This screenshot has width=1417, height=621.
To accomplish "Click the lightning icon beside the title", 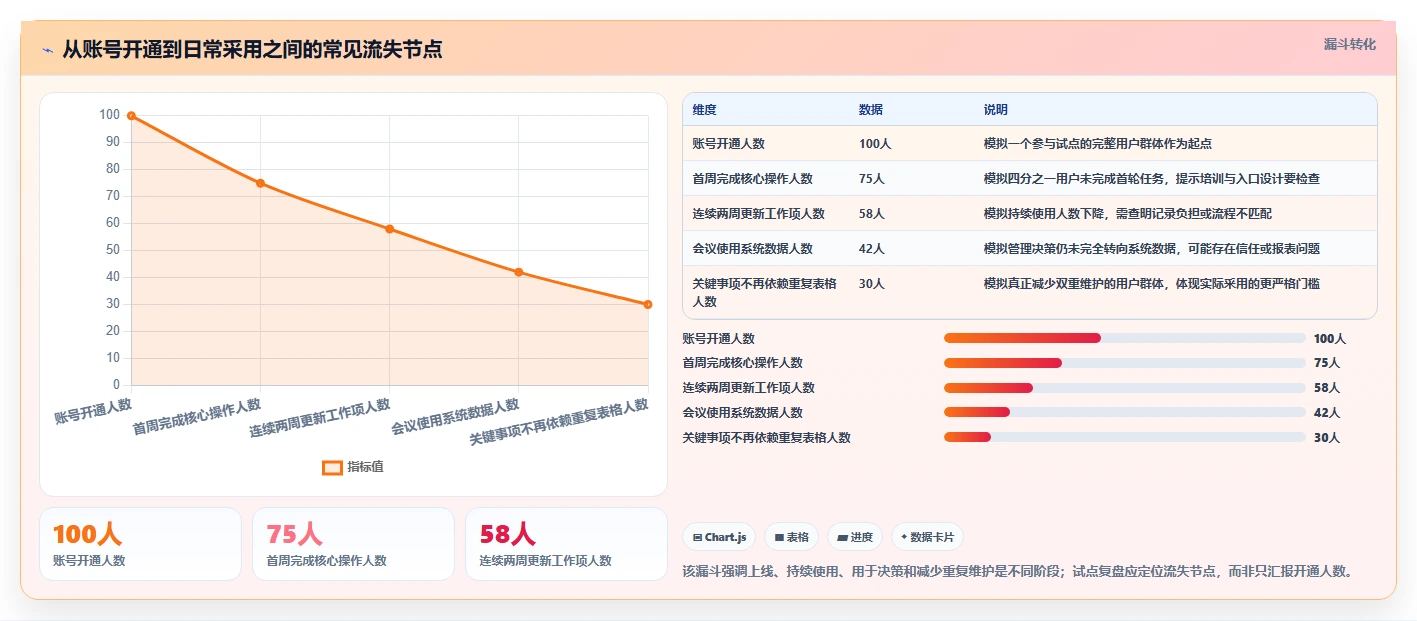I will pyautogui.click(x=48, y=50).
